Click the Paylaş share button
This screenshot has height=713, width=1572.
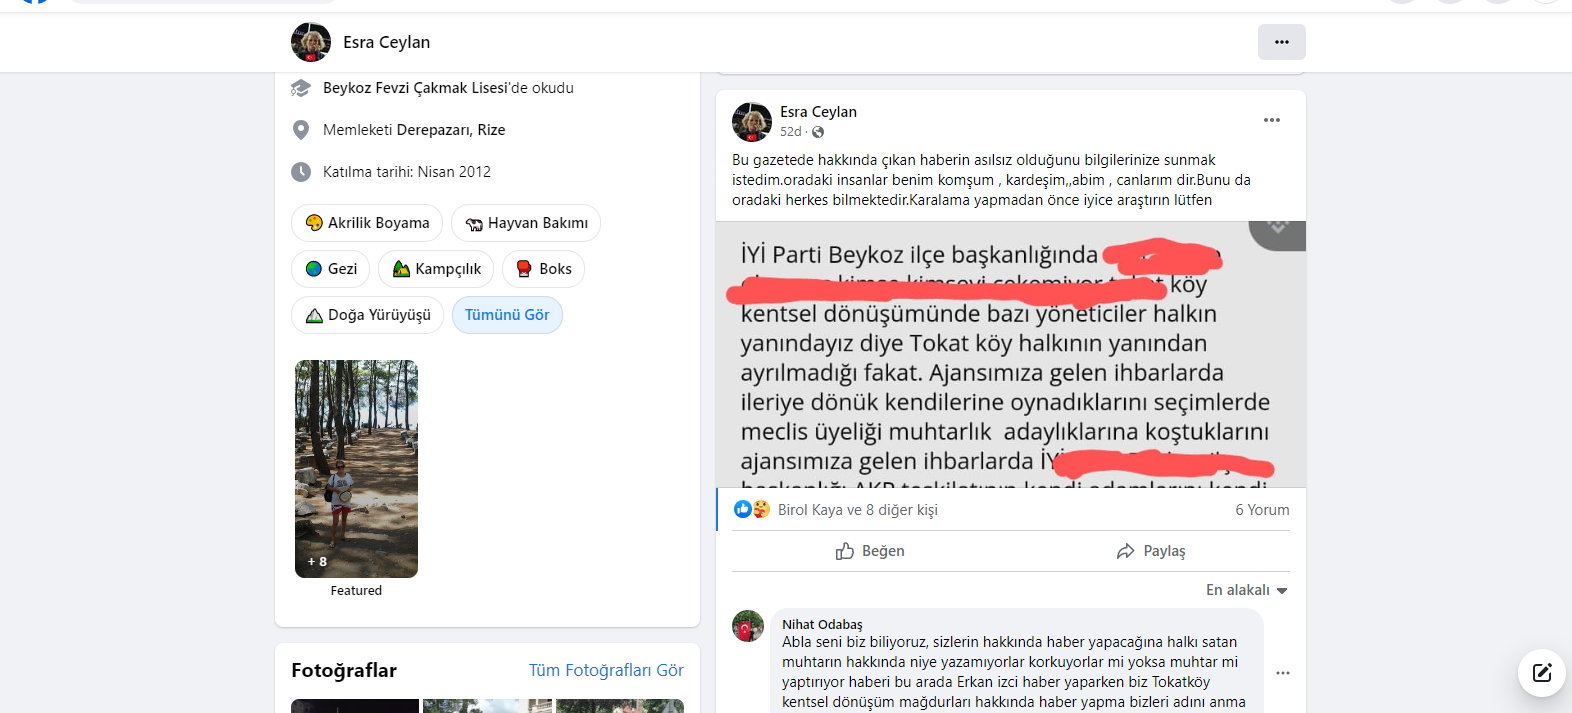coord(1151,551)
